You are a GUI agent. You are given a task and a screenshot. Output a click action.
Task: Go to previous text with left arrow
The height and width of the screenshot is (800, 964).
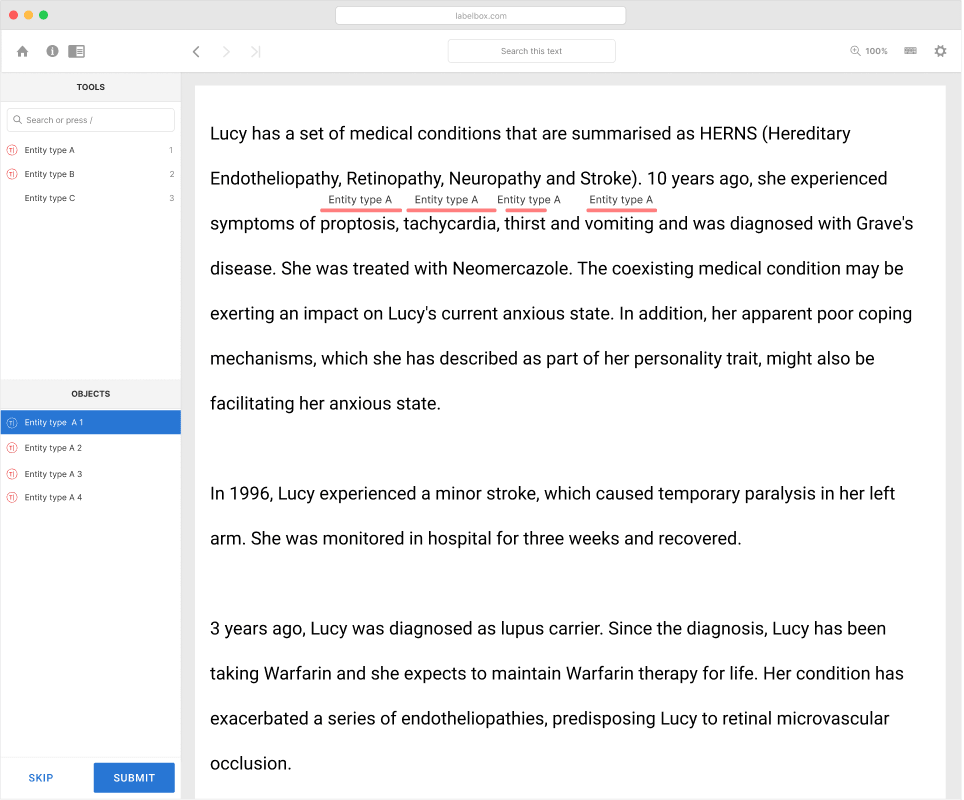pyautogui.click(x=196, y=52)
